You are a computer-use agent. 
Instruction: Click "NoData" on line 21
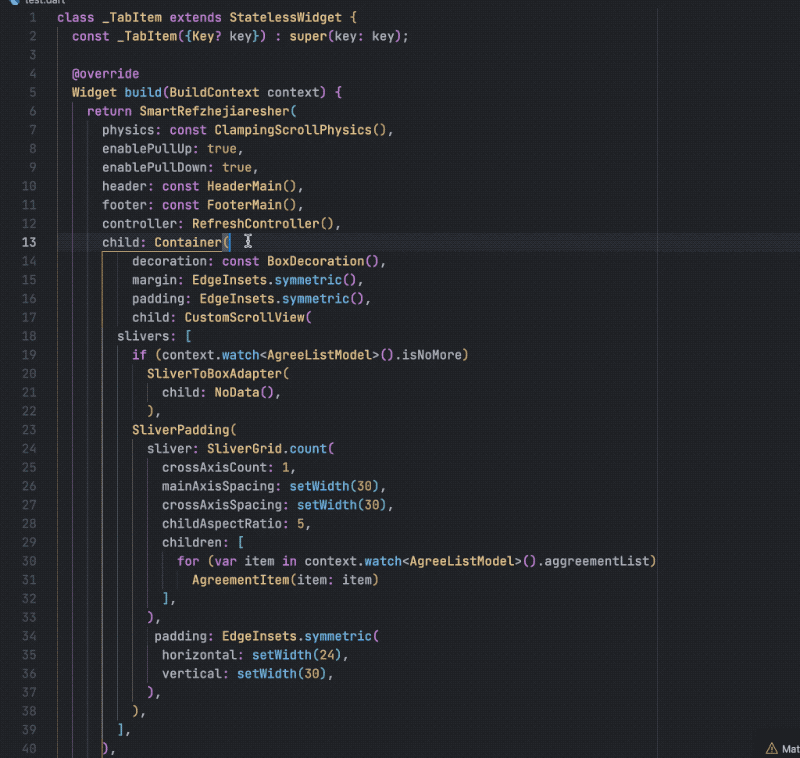[x=237, y=393]
